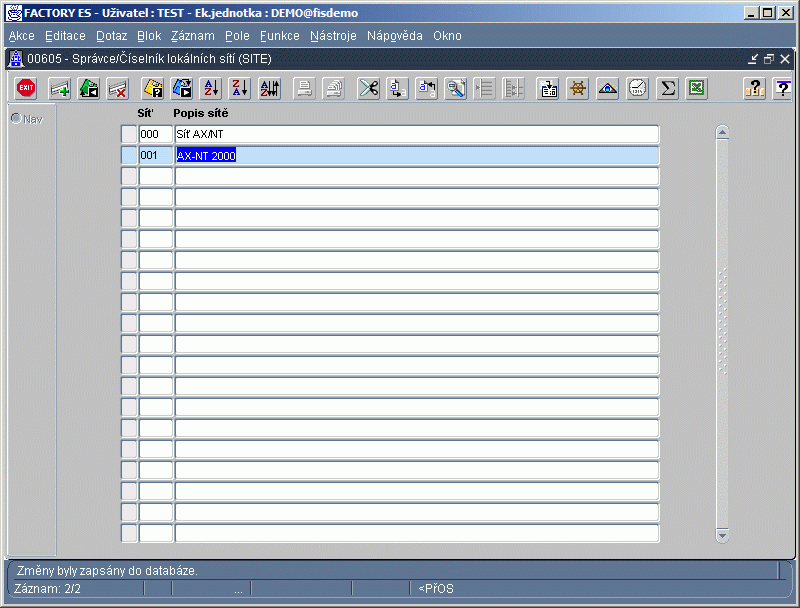Click the single-column list layout icon
800x608 pixels.
485,89
